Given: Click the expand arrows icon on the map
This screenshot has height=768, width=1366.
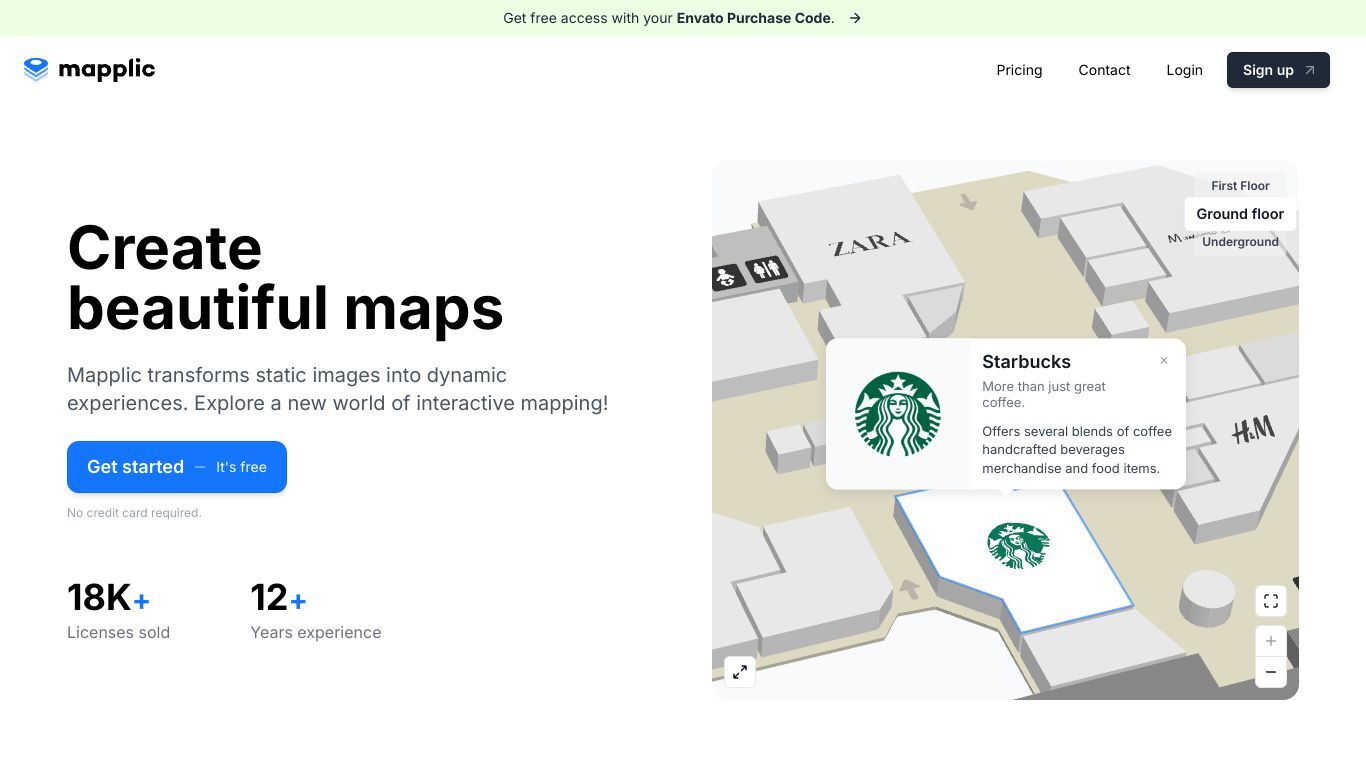Looking at the screenshot, I should click(740, 672).
